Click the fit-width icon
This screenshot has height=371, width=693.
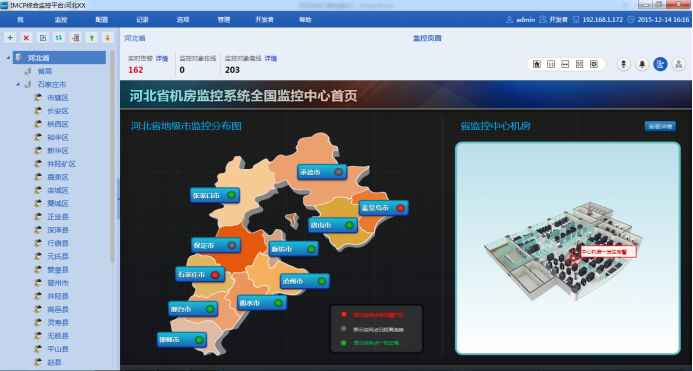(565, 64)
